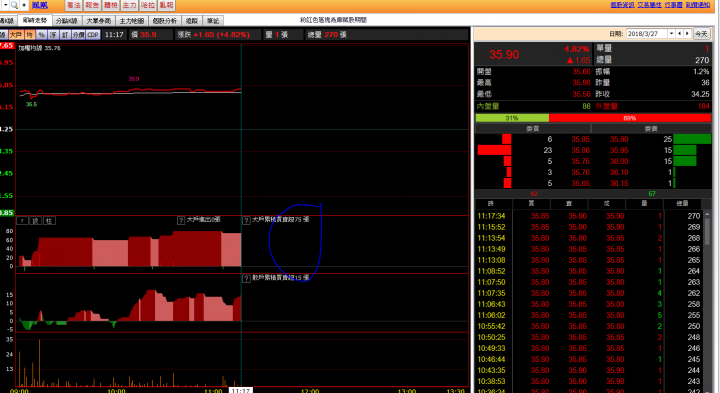Image resolution: width=720 pixels, height=393 pixels.
Task: Toggle the 浮 chart option
Action: pyautogui.click(x=53, y=35)
